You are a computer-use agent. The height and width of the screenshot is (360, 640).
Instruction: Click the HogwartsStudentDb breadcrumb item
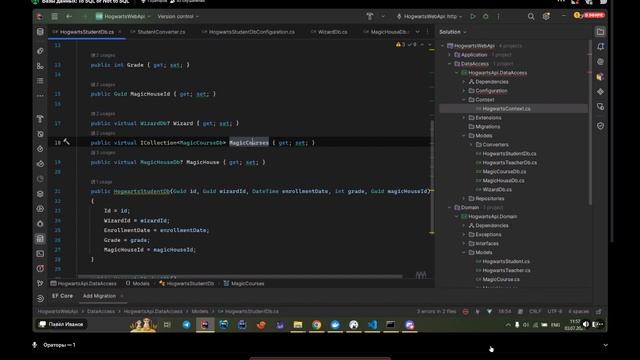186,283
